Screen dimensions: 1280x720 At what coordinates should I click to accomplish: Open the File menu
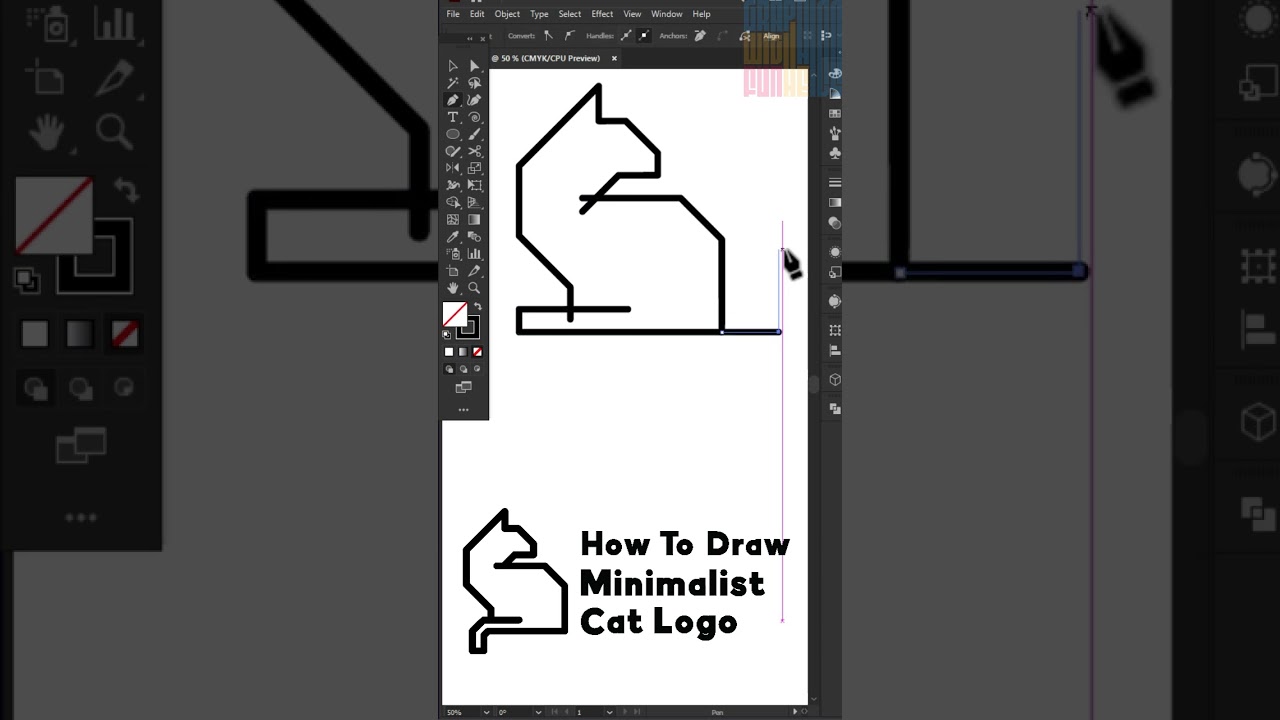pos(453,14)
